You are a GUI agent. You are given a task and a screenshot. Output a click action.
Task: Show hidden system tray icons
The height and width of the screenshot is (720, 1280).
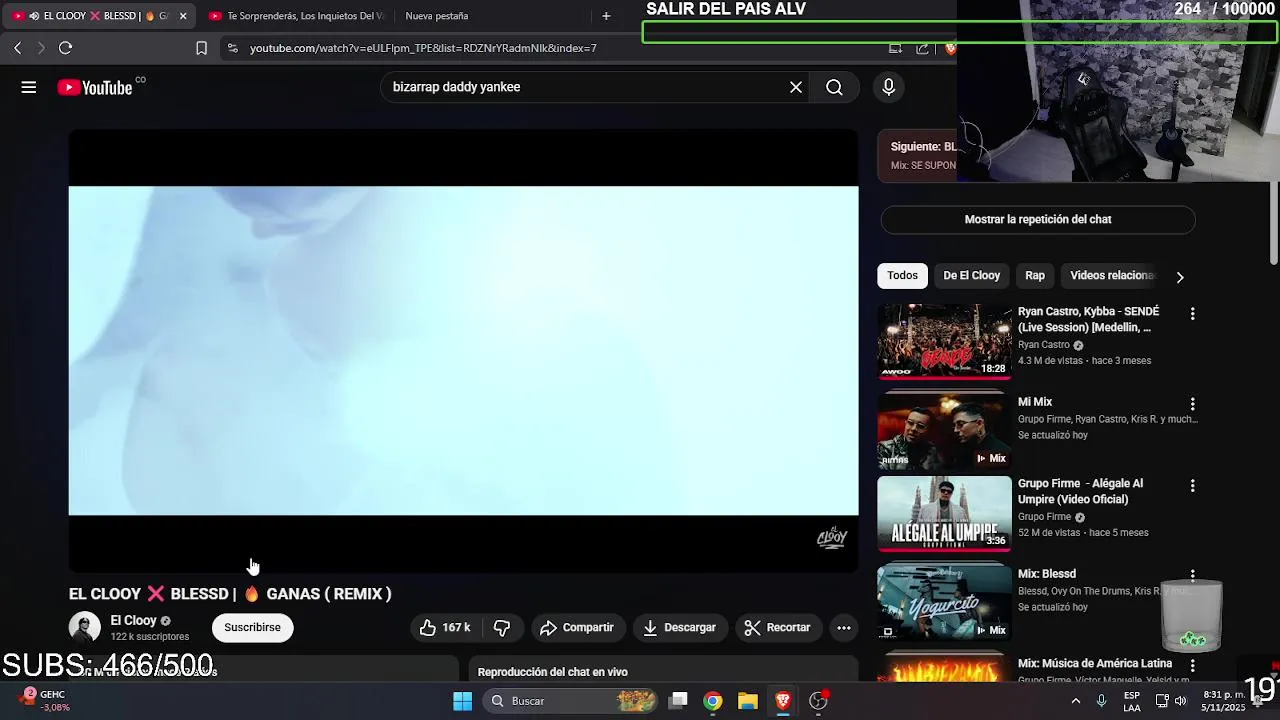1076,701
